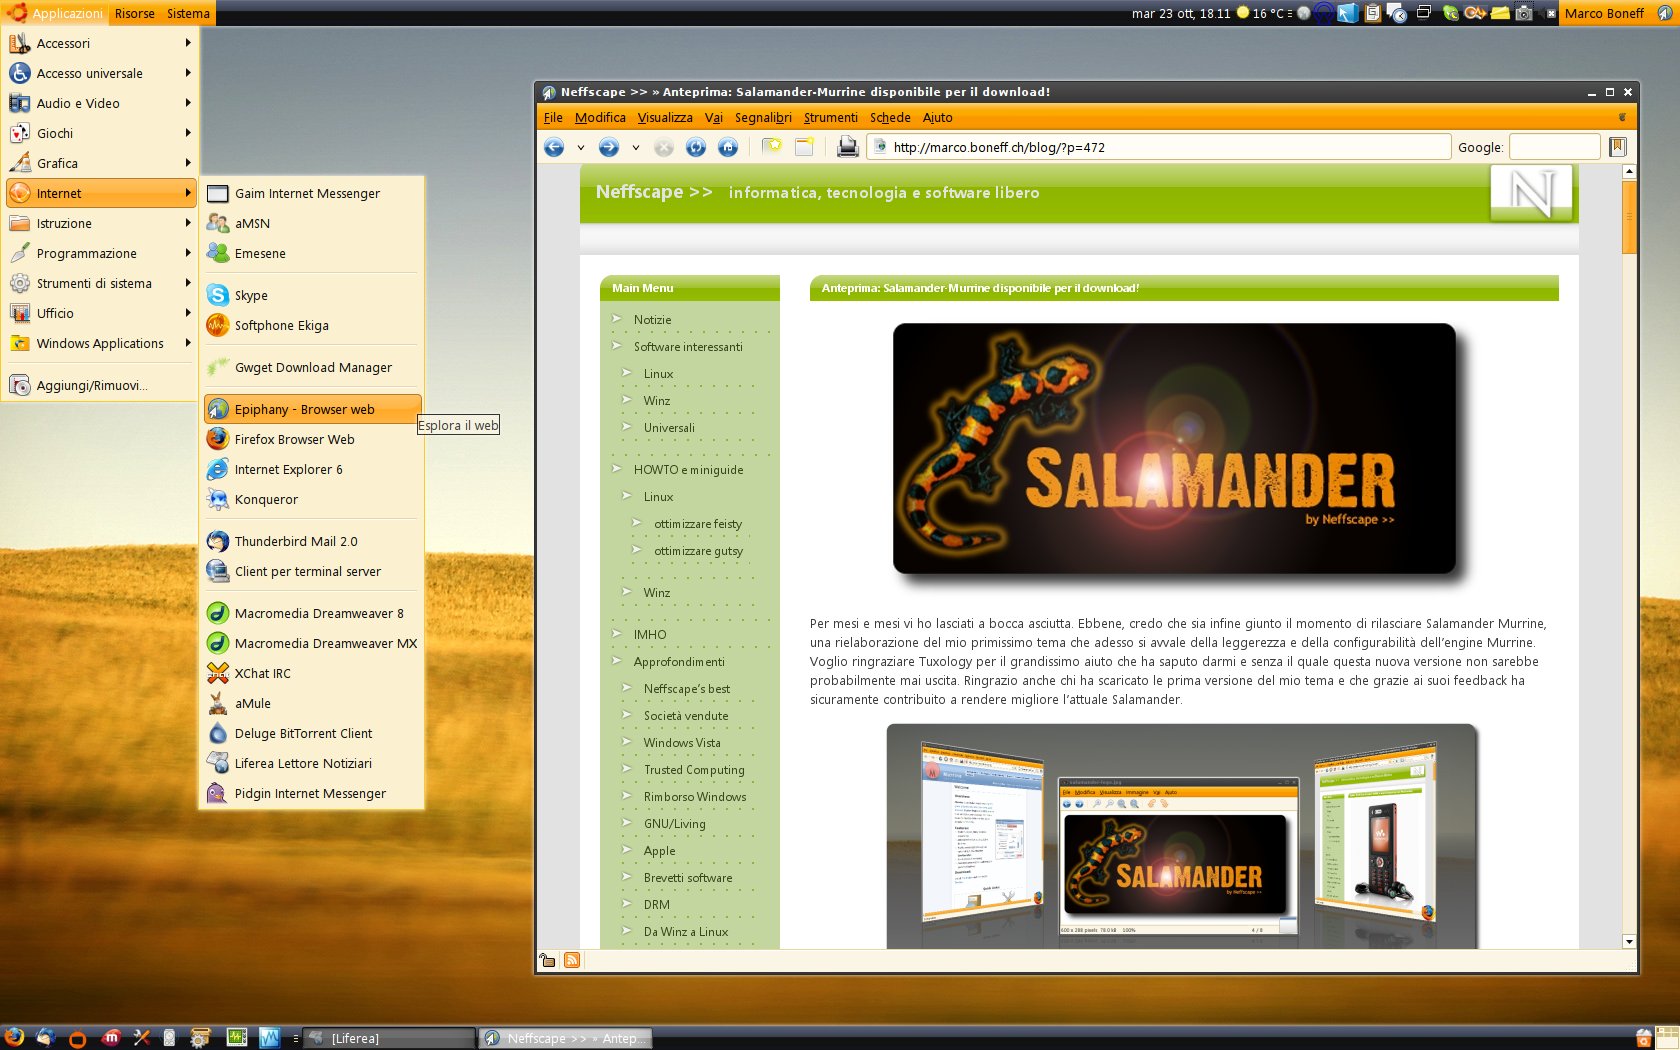Click the Marco Boneff user switcher

(1604, 13)
